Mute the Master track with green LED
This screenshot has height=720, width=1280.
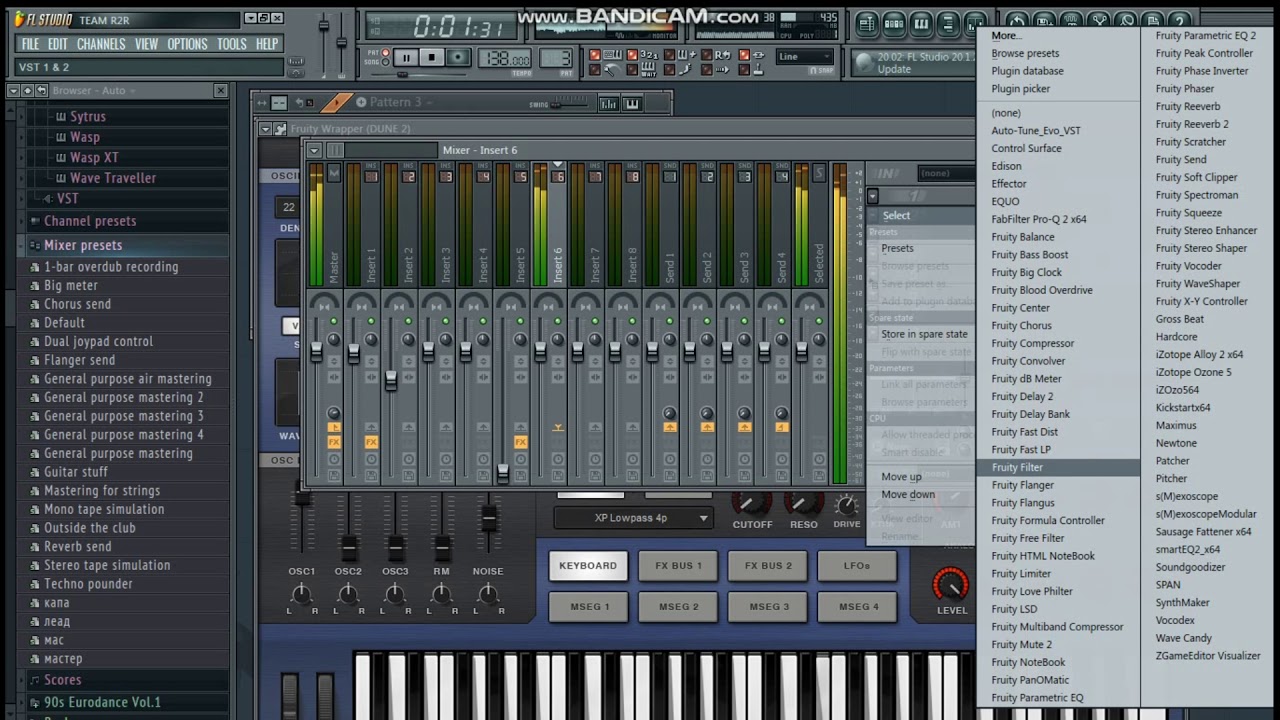(x=334, y=321)
